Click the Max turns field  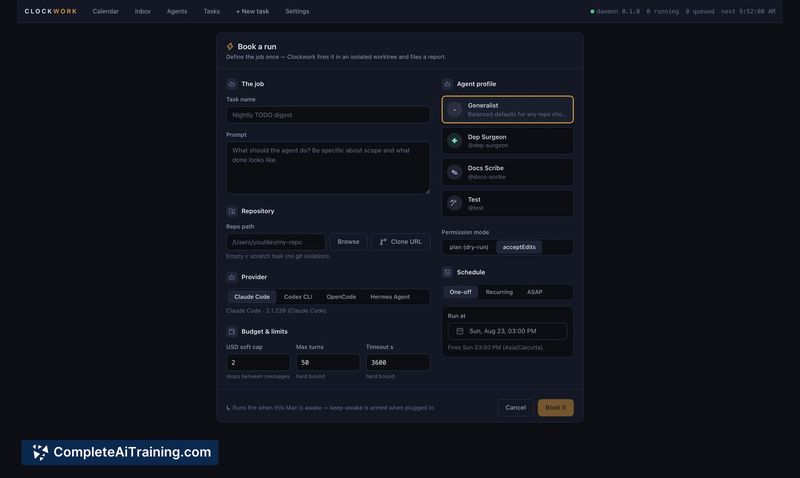(328, 362)
